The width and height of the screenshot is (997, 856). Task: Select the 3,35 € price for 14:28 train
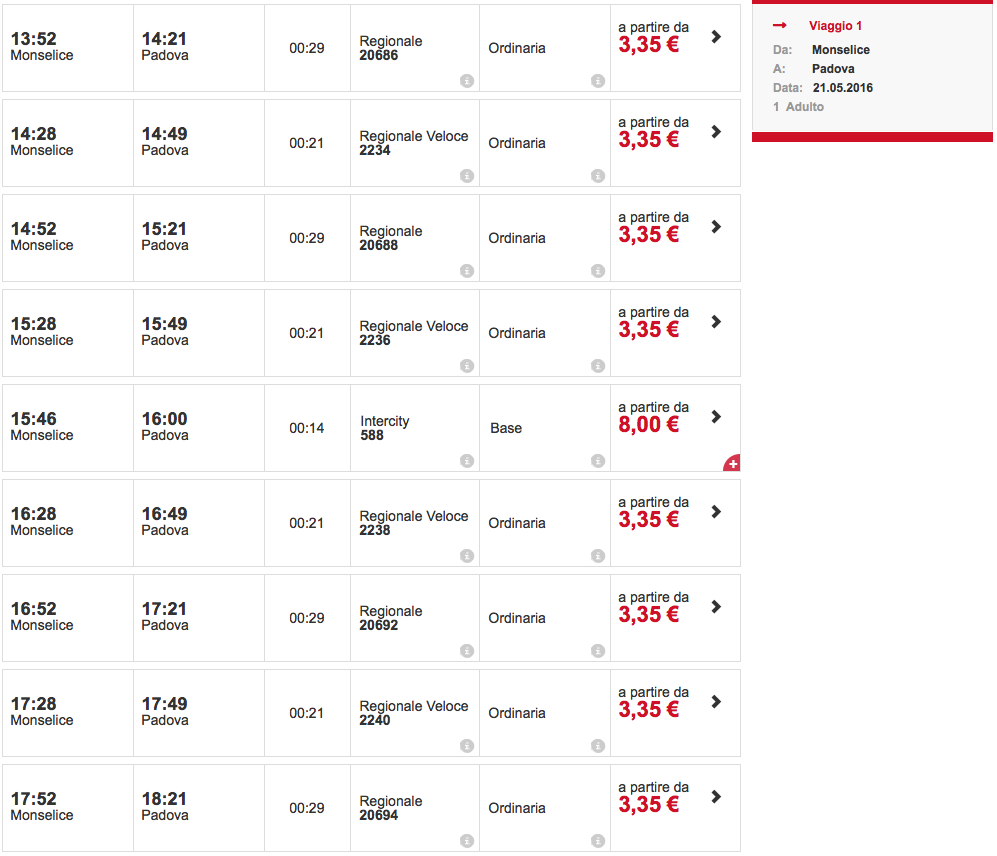[648, 140]
